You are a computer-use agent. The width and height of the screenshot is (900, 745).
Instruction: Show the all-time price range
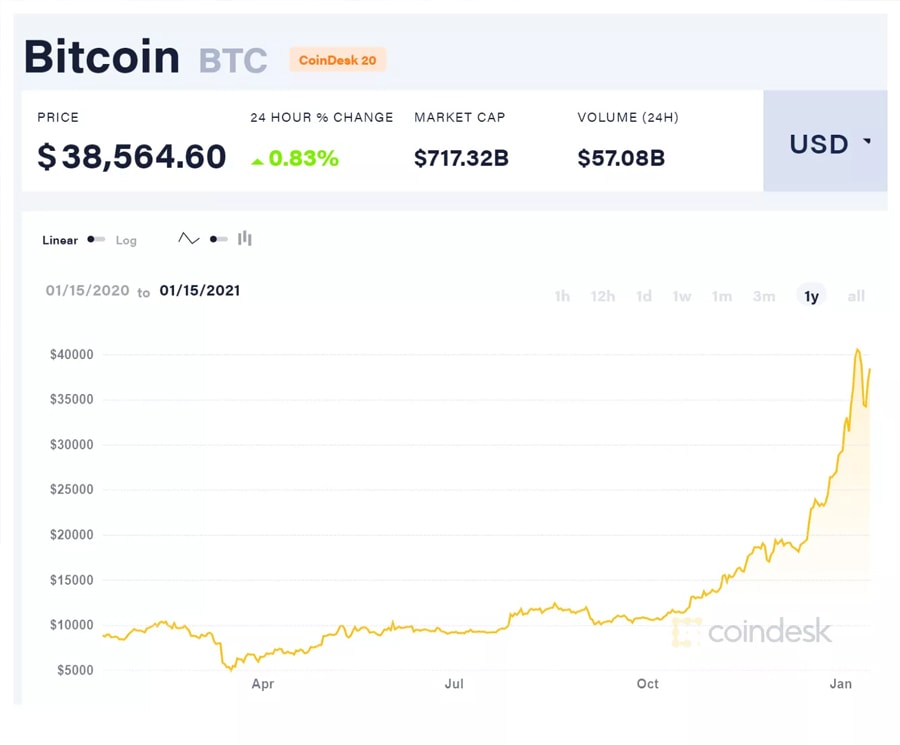[856, 296]
